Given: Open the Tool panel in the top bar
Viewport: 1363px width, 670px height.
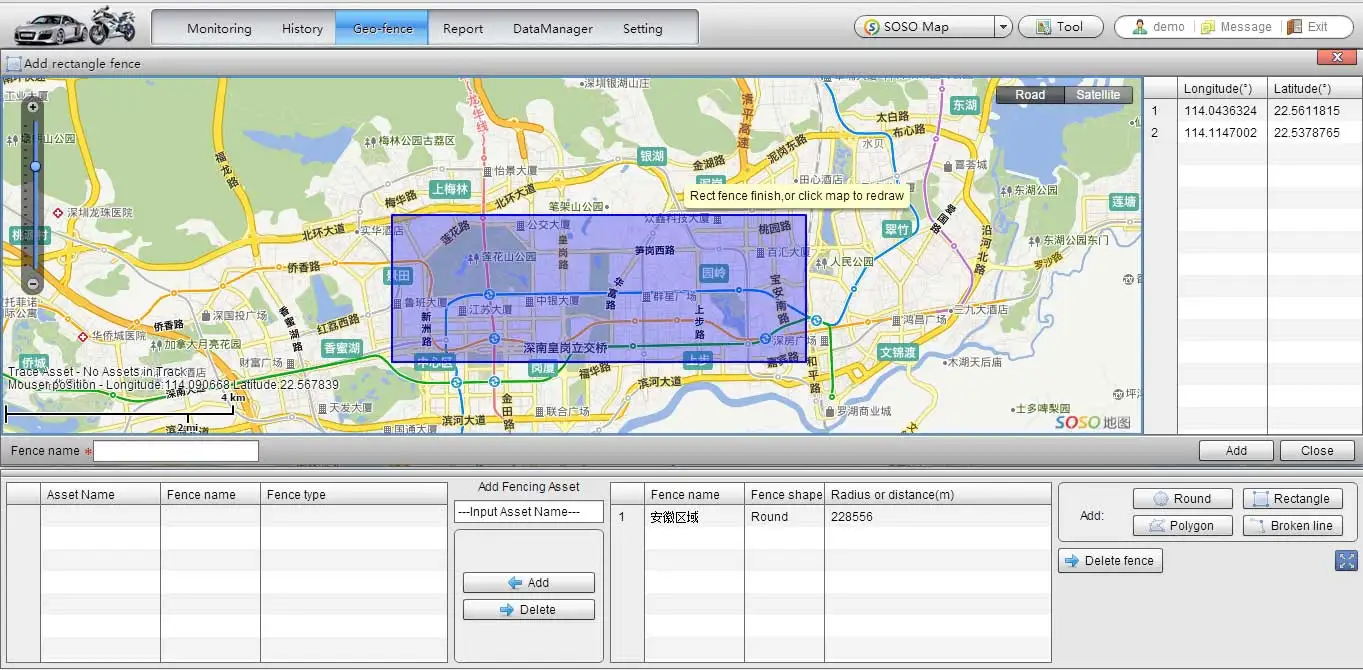Looking at the screenshot, I should tap(1060, 26).
